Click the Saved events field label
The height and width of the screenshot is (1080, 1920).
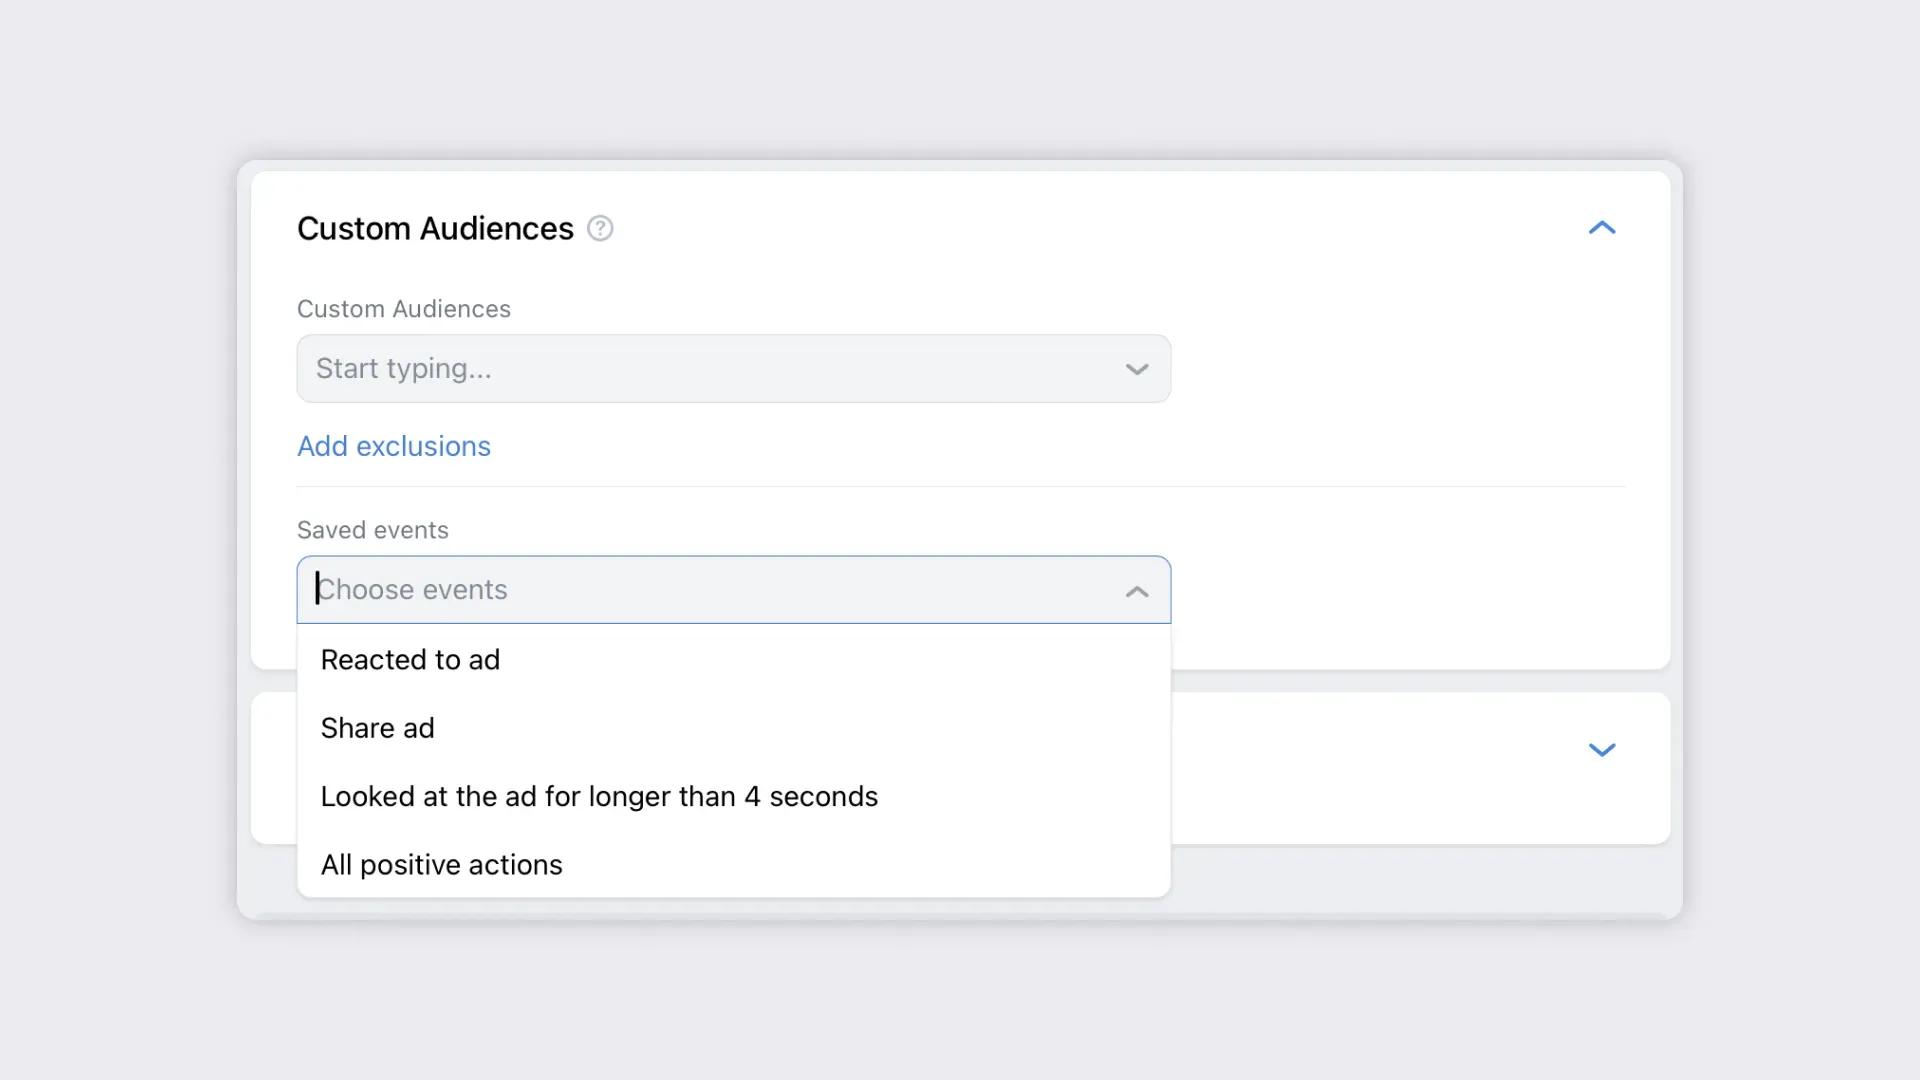(x=372, y=530)
